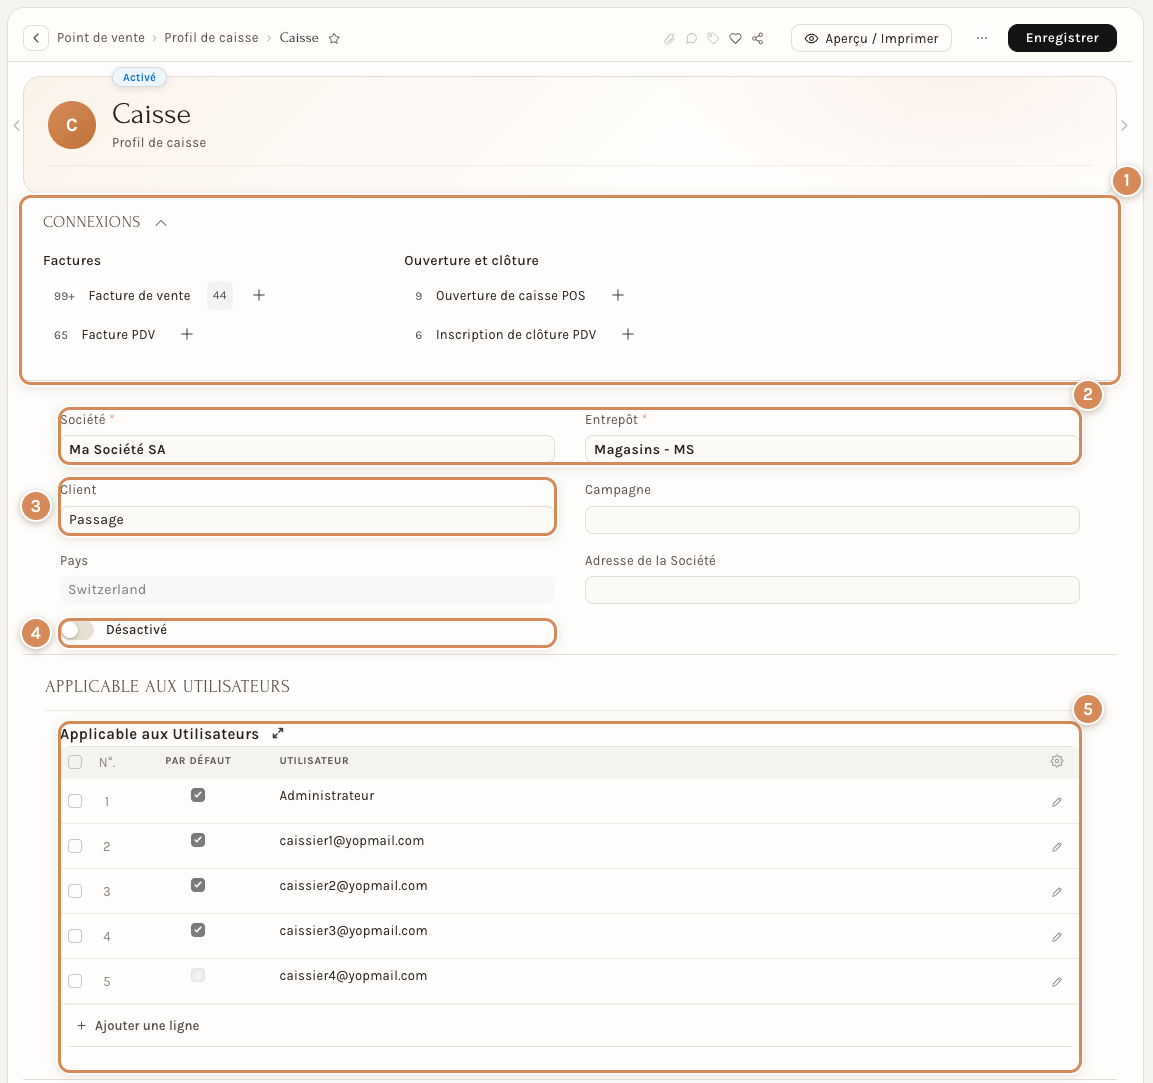Add new Inscription de clôture PDV with plus
Screen dimensions: 1153x1083
pos(628,335)
